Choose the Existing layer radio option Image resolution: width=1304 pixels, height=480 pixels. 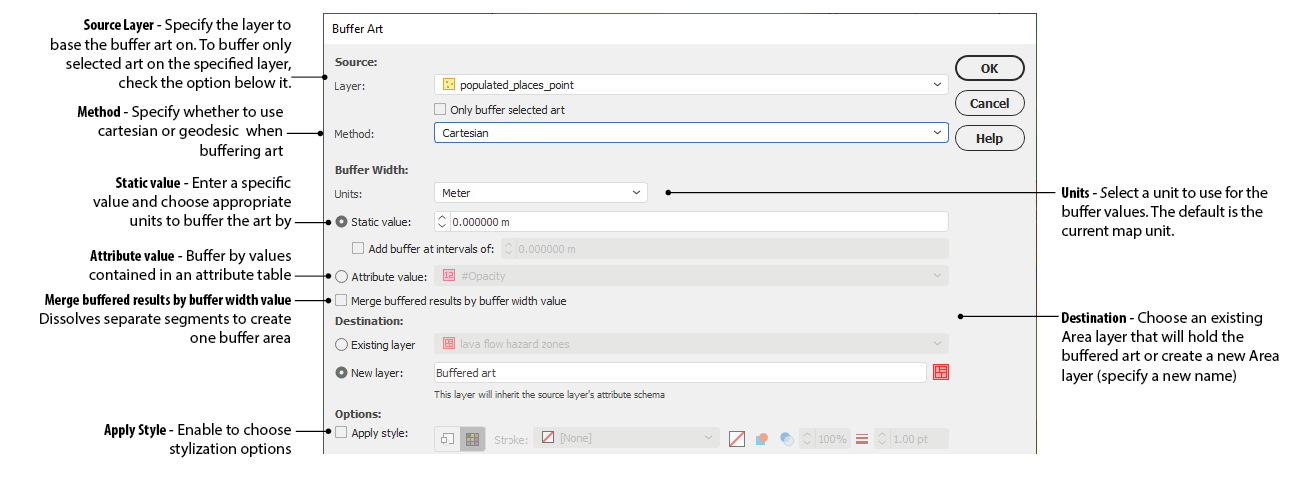(342, 345)
